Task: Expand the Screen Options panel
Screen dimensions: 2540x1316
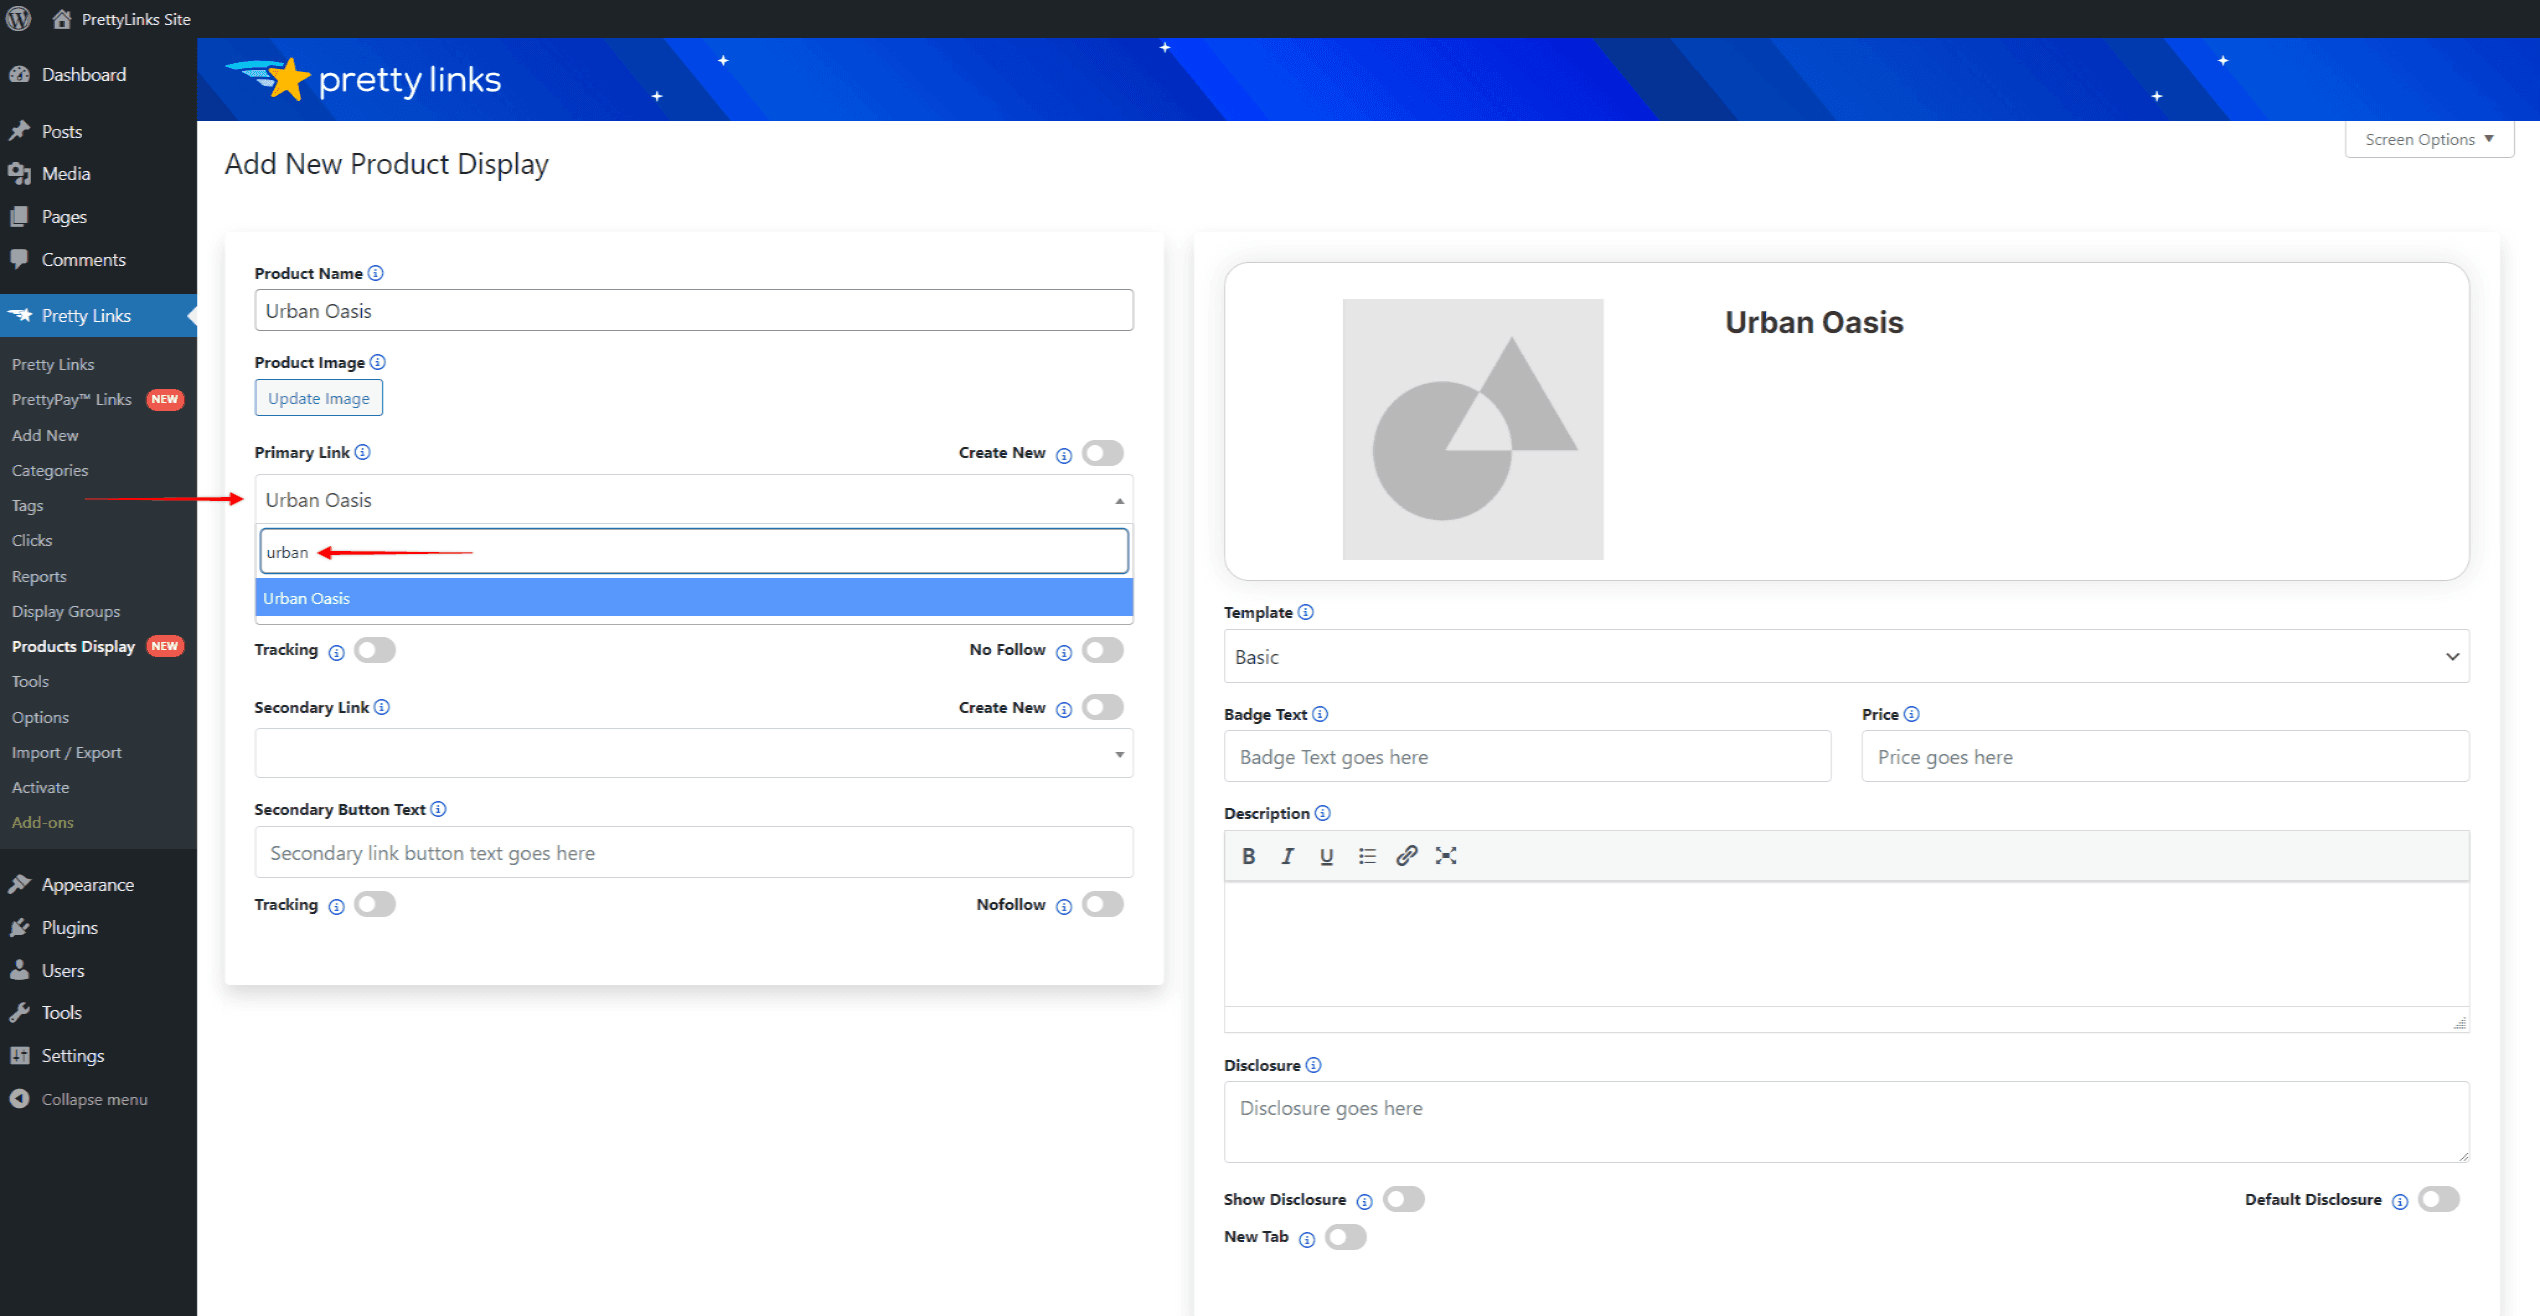Action: tap(2428, 139)
